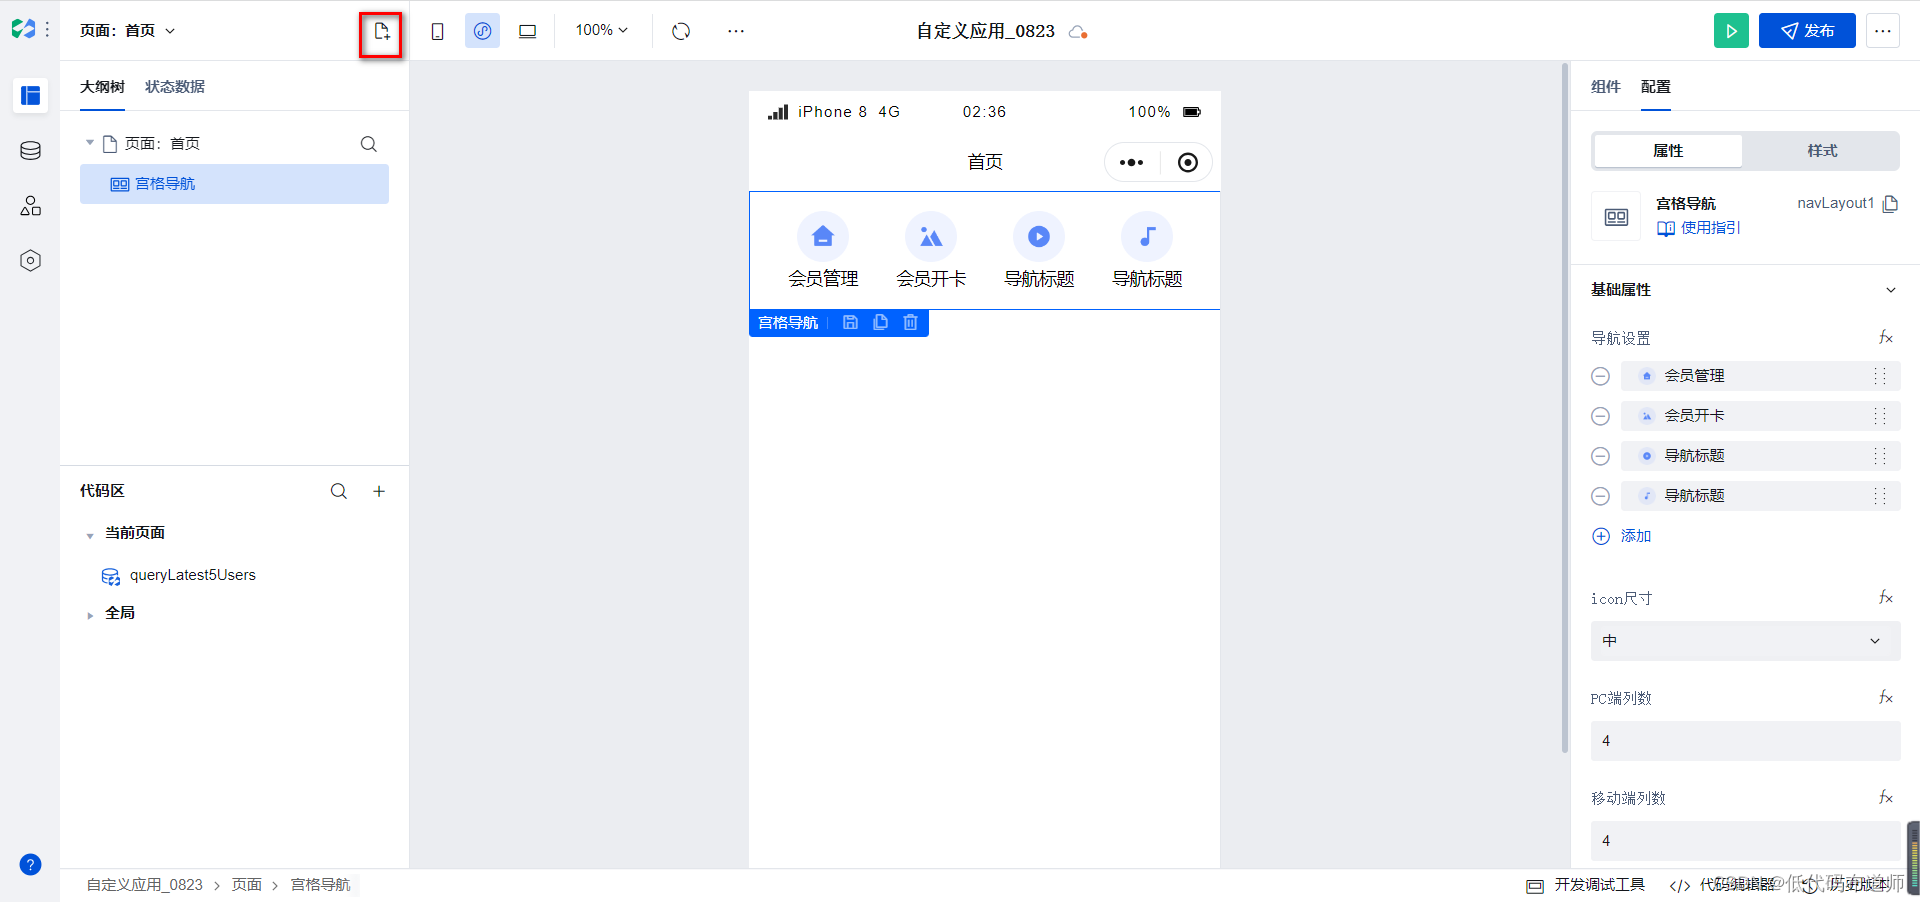
Task: Open the 使用指引 link
Action: point(1699,228)
